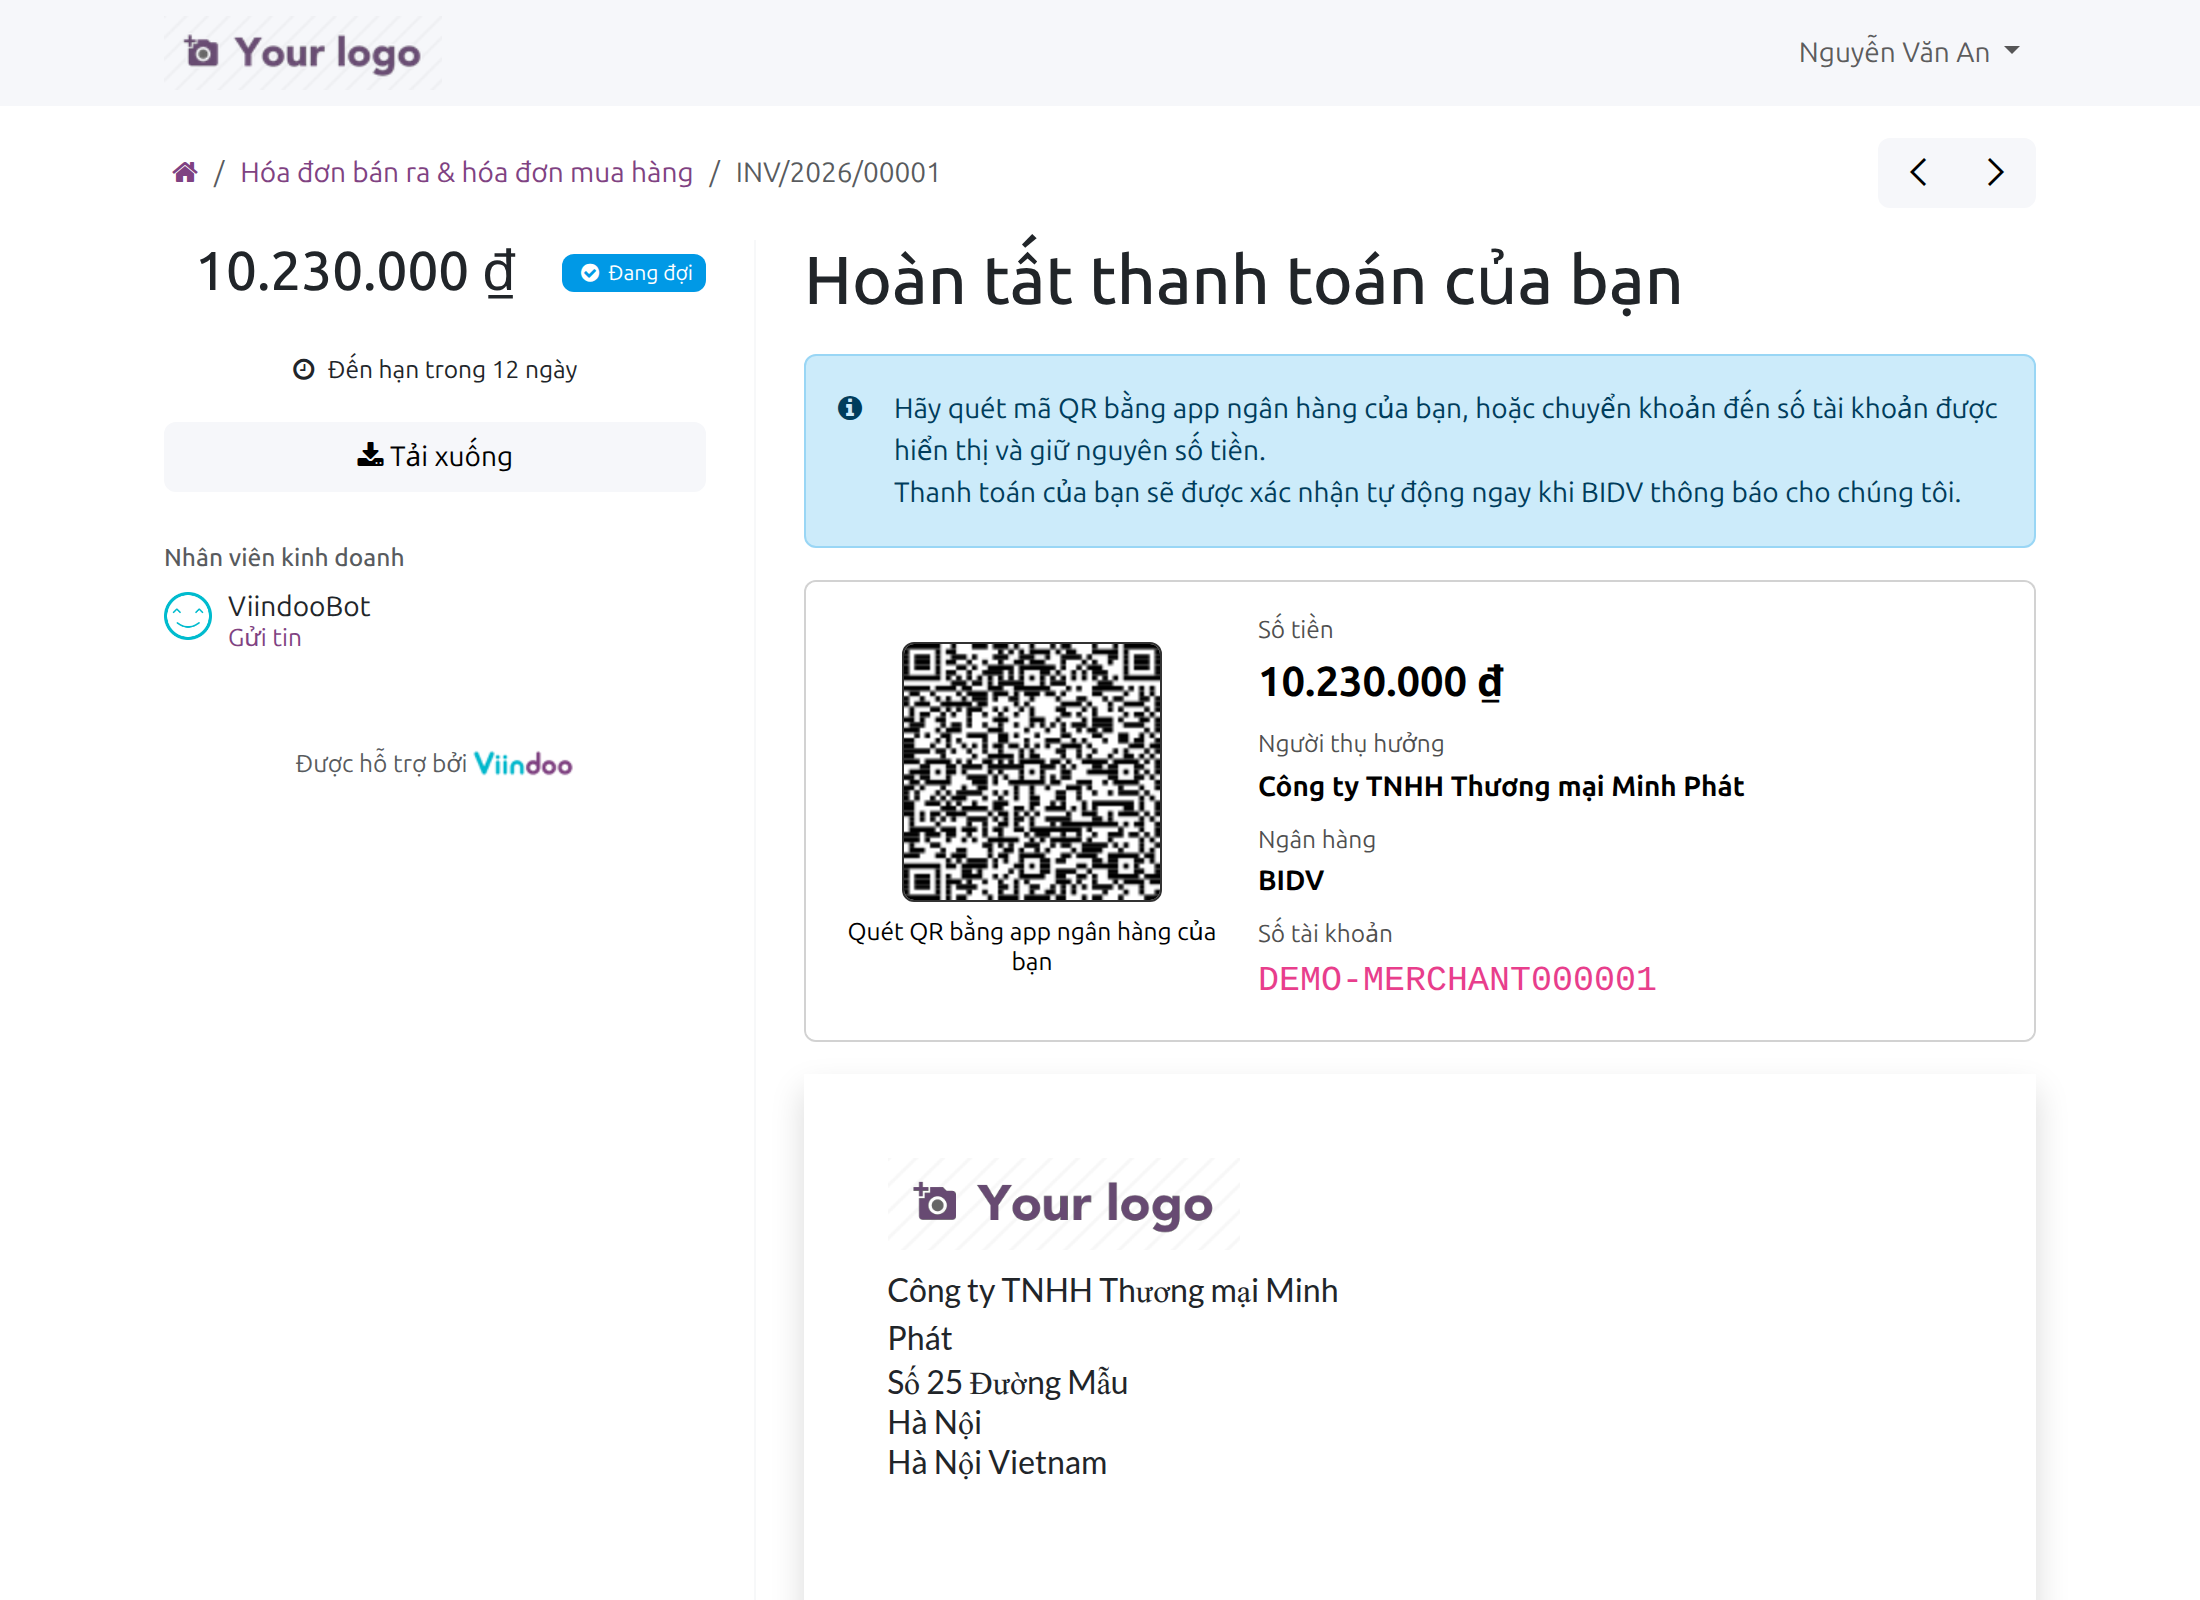The width and height of the screenshot is (2200, 1600).
Task: Click heading Hoàn tất thanh toán của bạn
Action: pos(1243,279)
